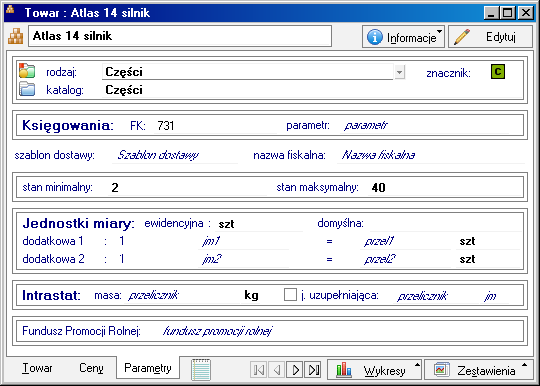This screenshot has width=540, height=386.
Task: Click the Jednostki miary section heading
Action: pos(79,223)
